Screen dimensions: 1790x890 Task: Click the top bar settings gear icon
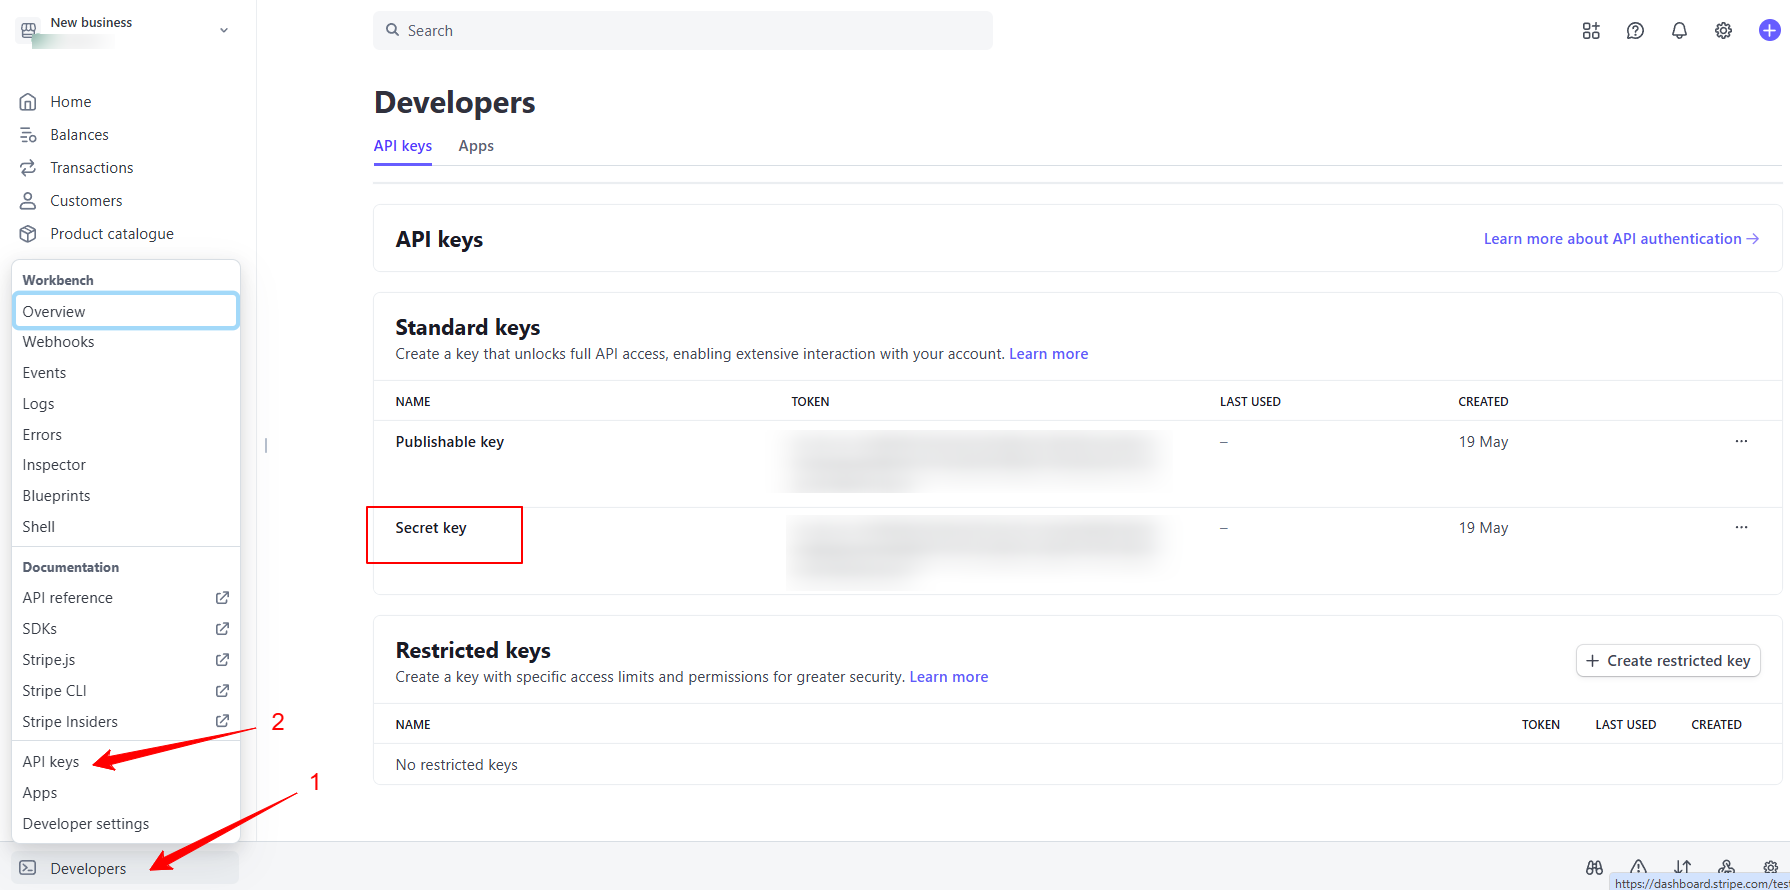[x=1723, y=31]
